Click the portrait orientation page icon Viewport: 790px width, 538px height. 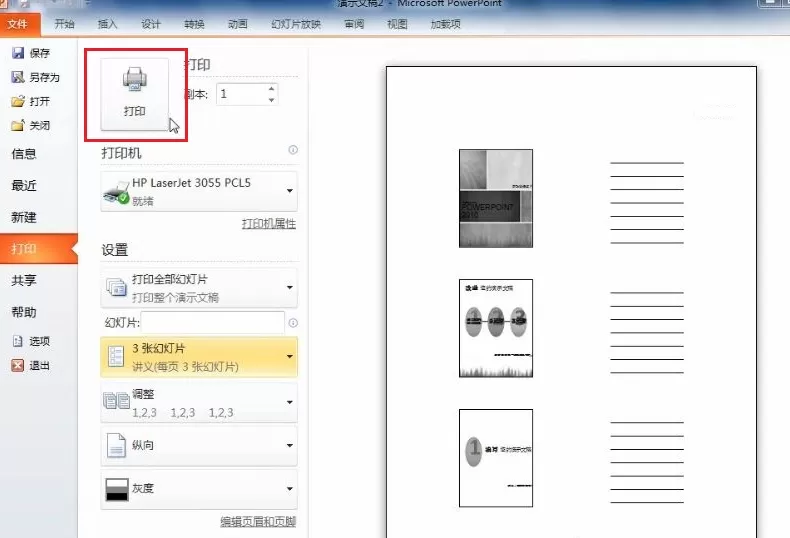coord(116,445)
